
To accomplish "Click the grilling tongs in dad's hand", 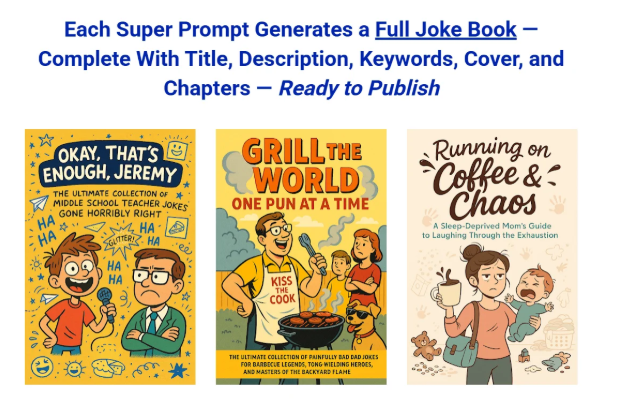I will pos(312,251).
